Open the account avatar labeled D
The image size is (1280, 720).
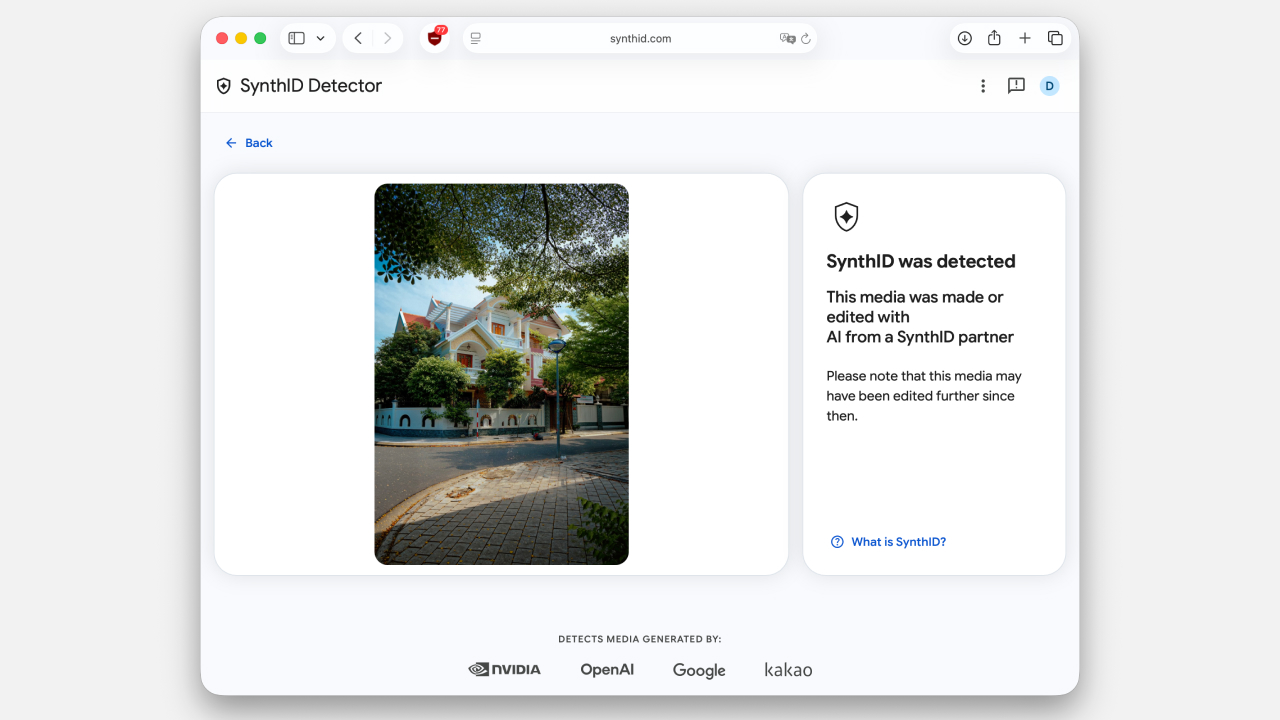[1049, 86]
